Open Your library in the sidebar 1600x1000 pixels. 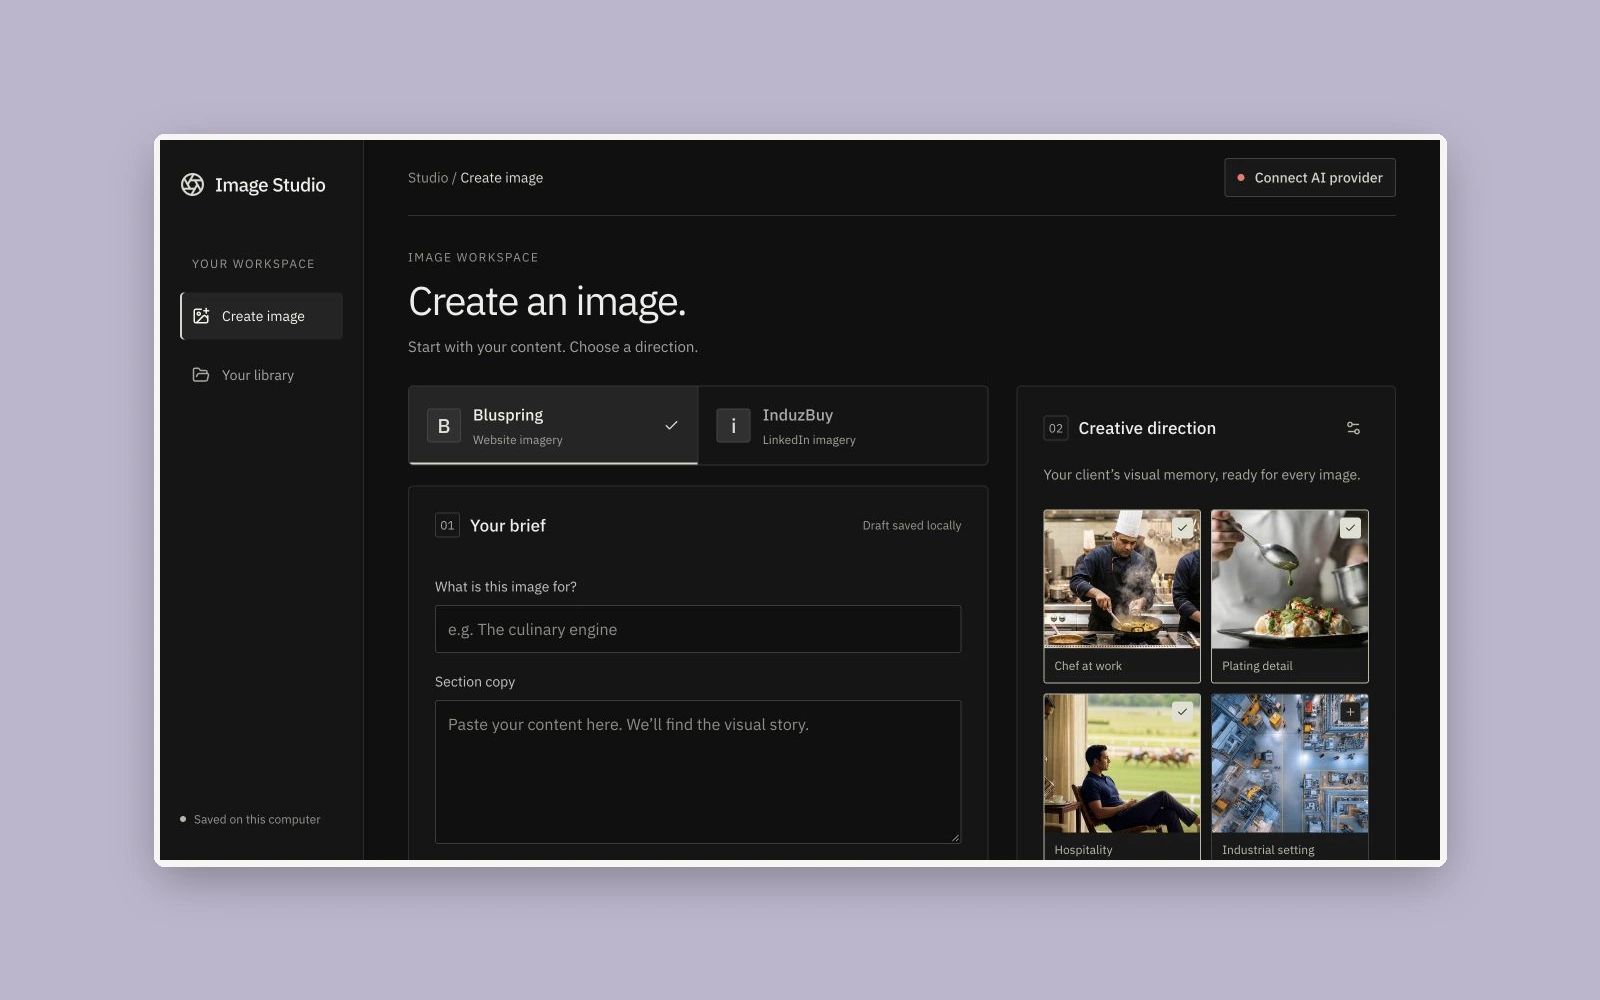[262, 375]
